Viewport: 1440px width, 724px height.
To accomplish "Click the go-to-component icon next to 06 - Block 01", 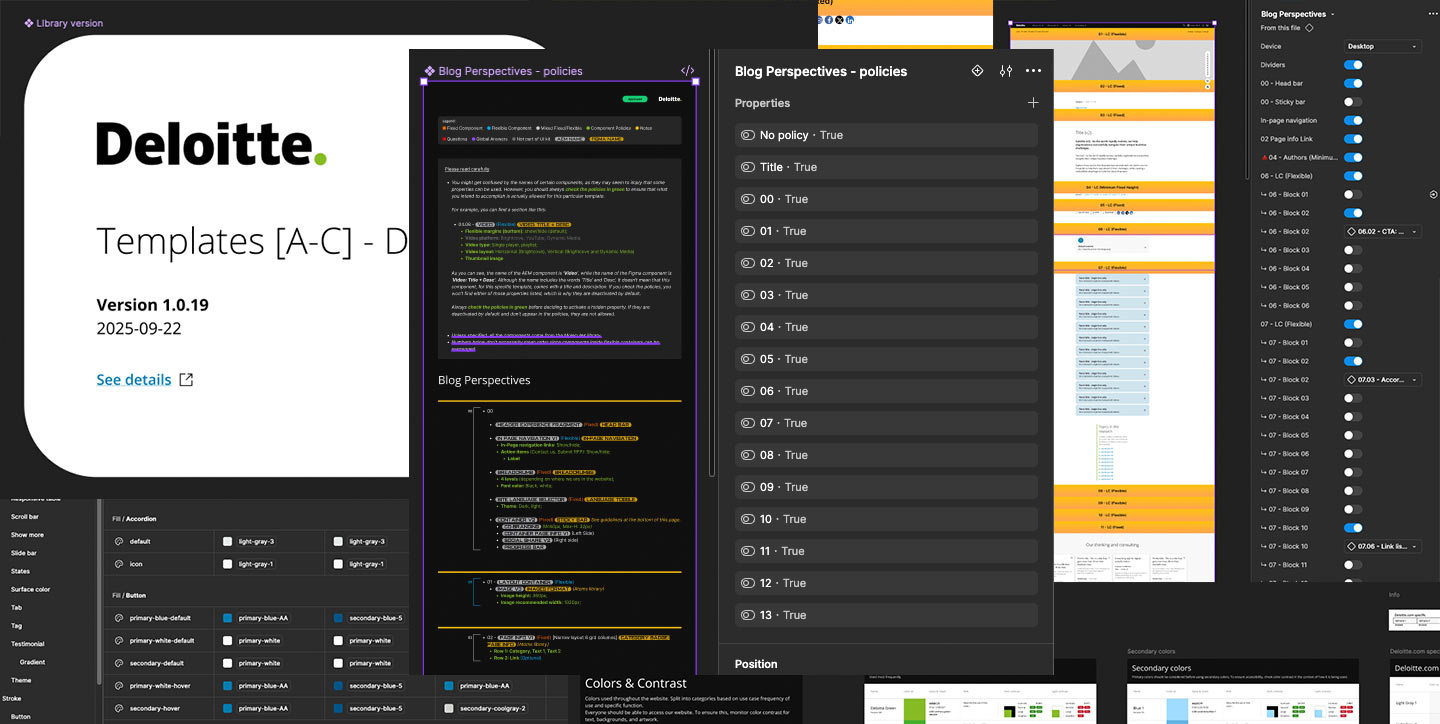I will 1433,194.
